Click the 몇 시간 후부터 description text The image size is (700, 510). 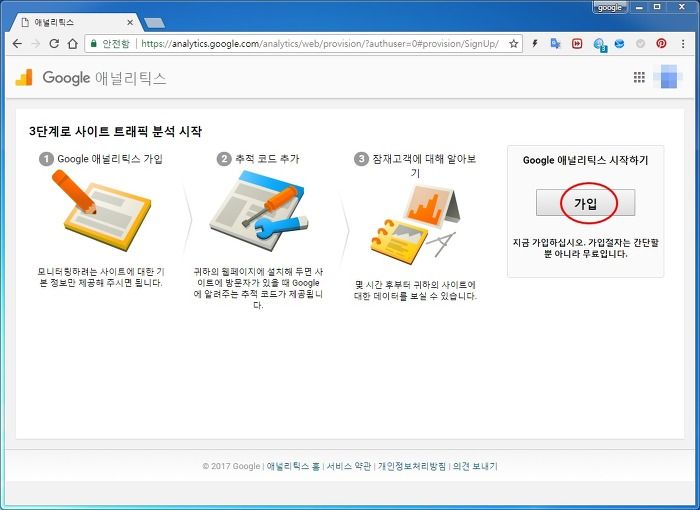click(415, 290)
